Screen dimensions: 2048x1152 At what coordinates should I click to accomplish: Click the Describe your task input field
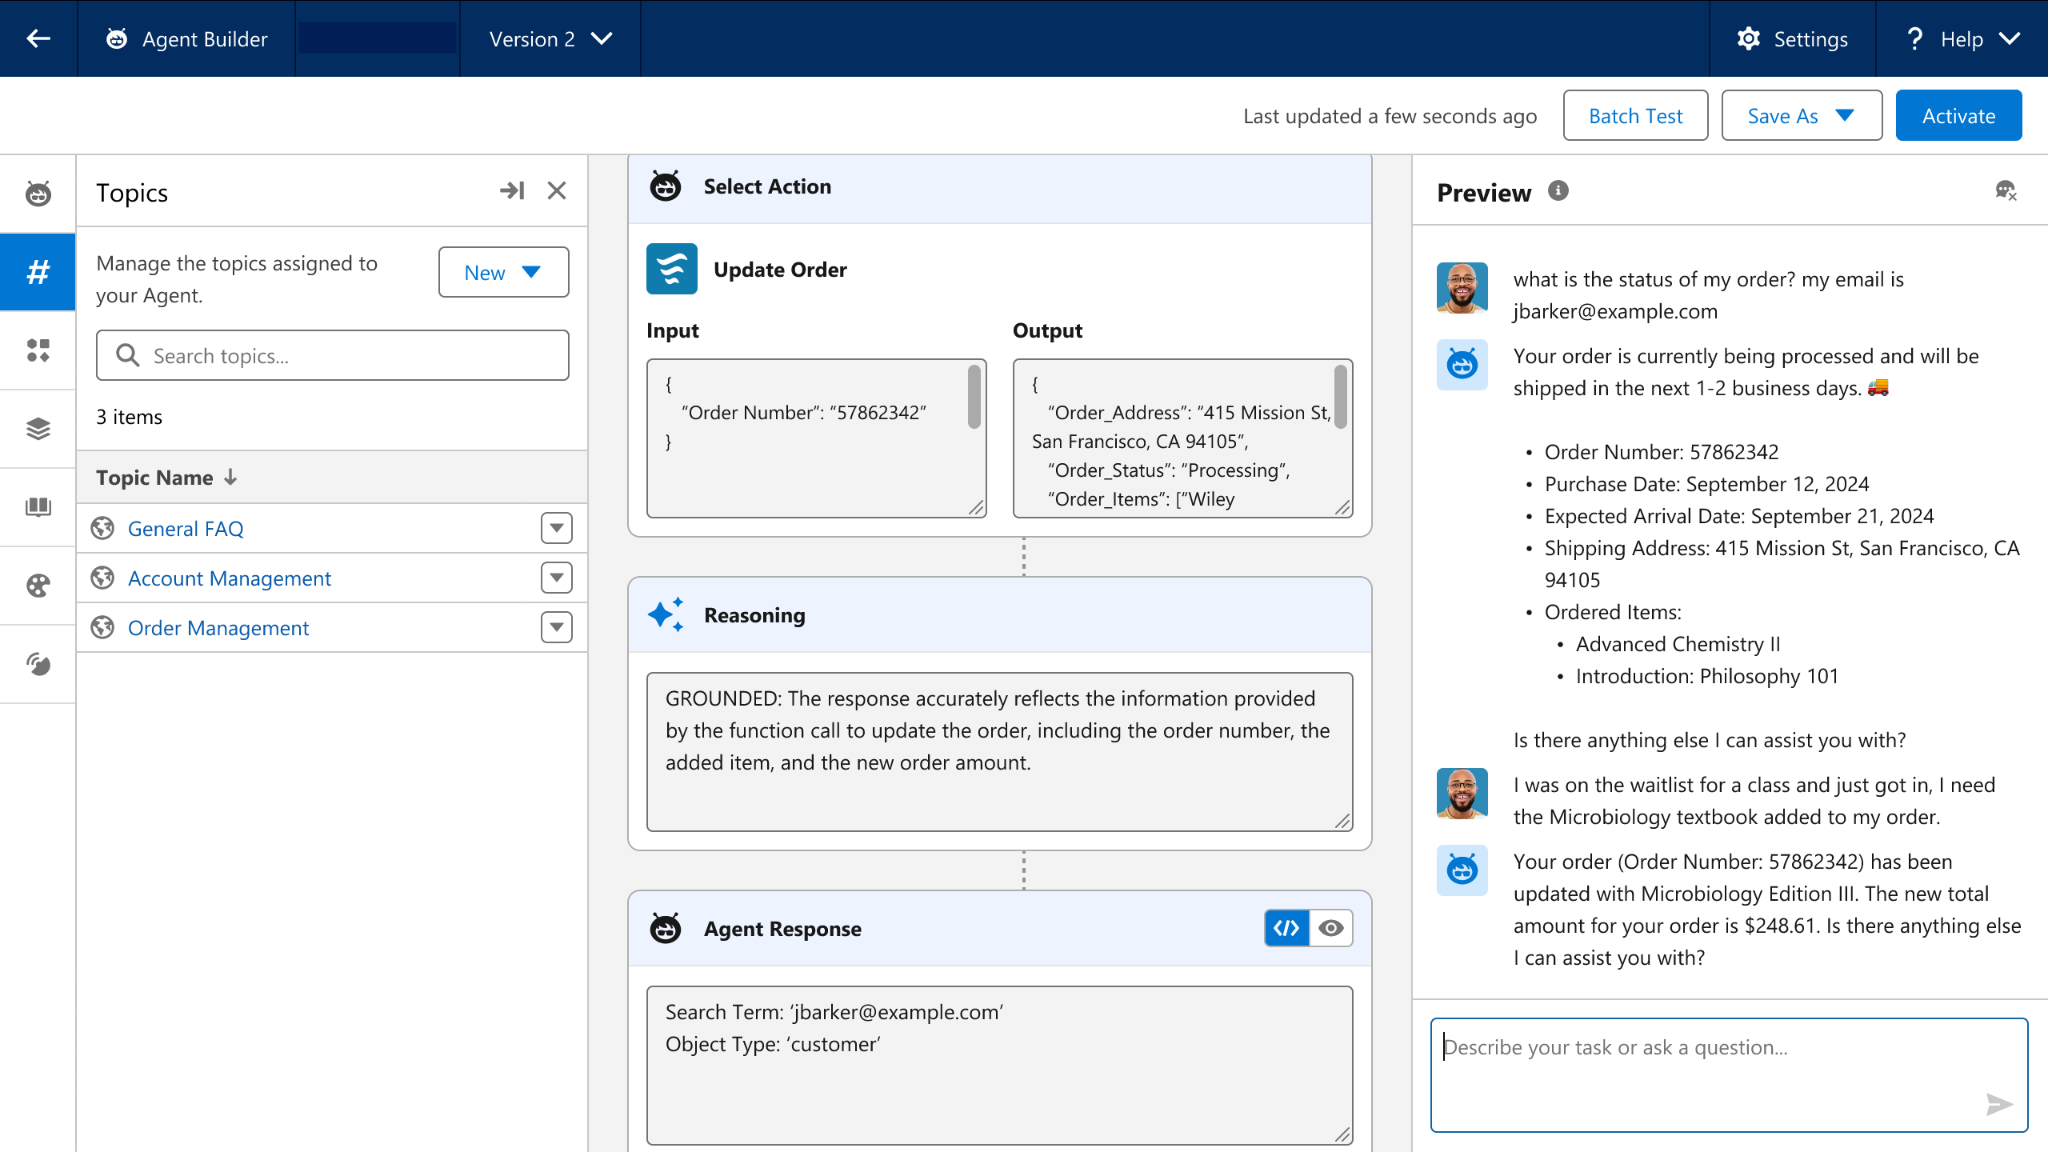point(1728,1075)
